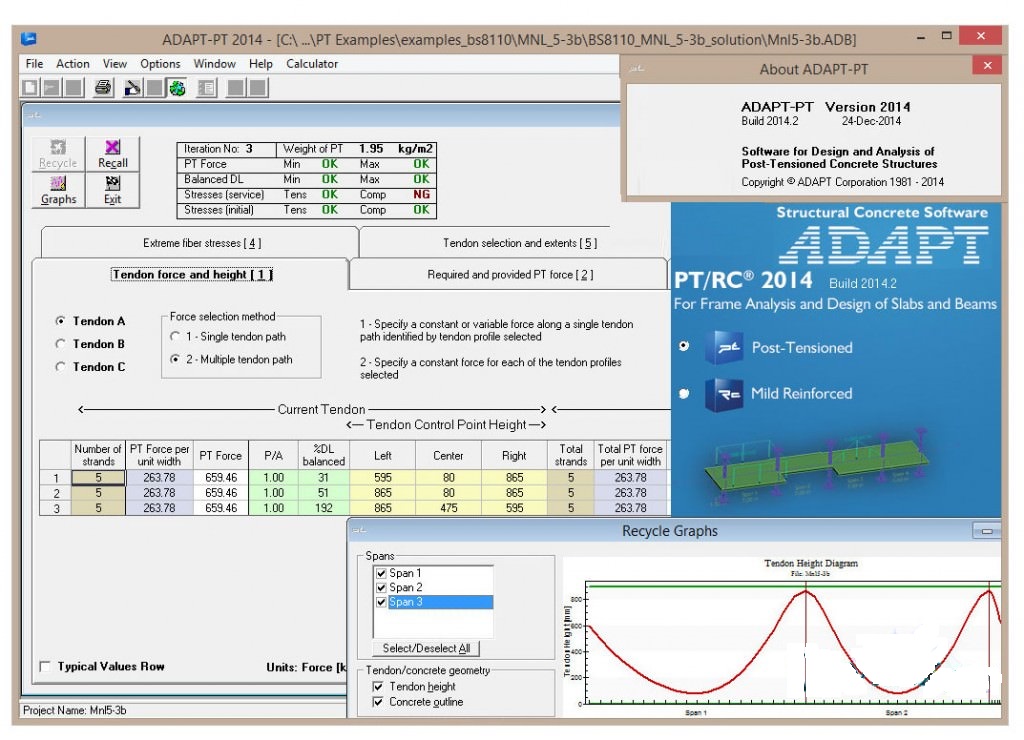Viewport: 1024px width, 740px height.
Task: Switch to Tendon selection and extents [5] tab
Action: point(520,243)
